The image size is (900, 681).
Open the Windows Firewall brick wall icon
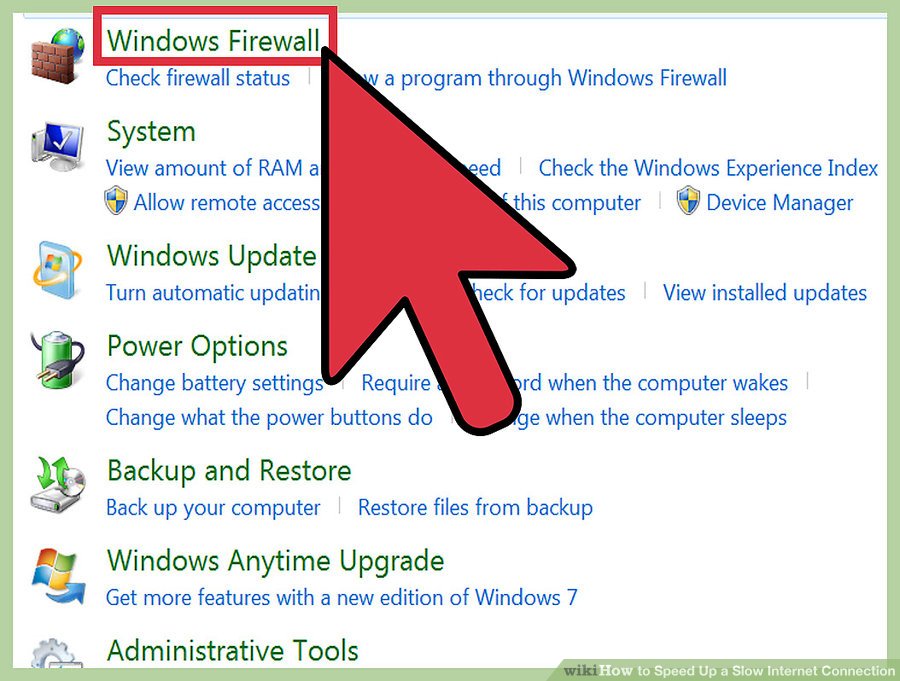pyautogui.click(x=57, y=56)
